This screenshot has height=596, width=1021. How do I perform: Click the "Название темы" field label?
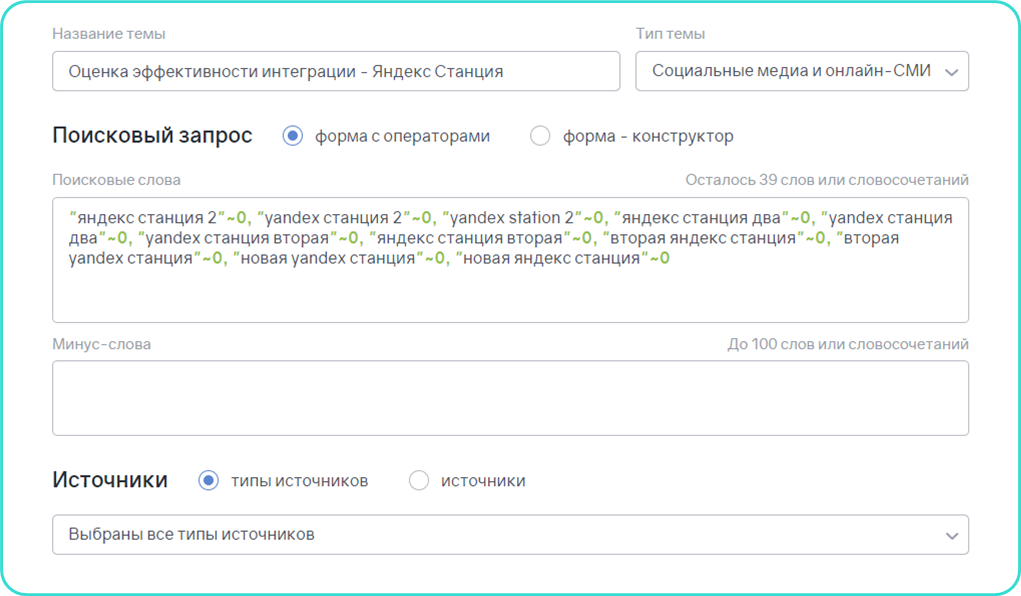tap(109, 34)
